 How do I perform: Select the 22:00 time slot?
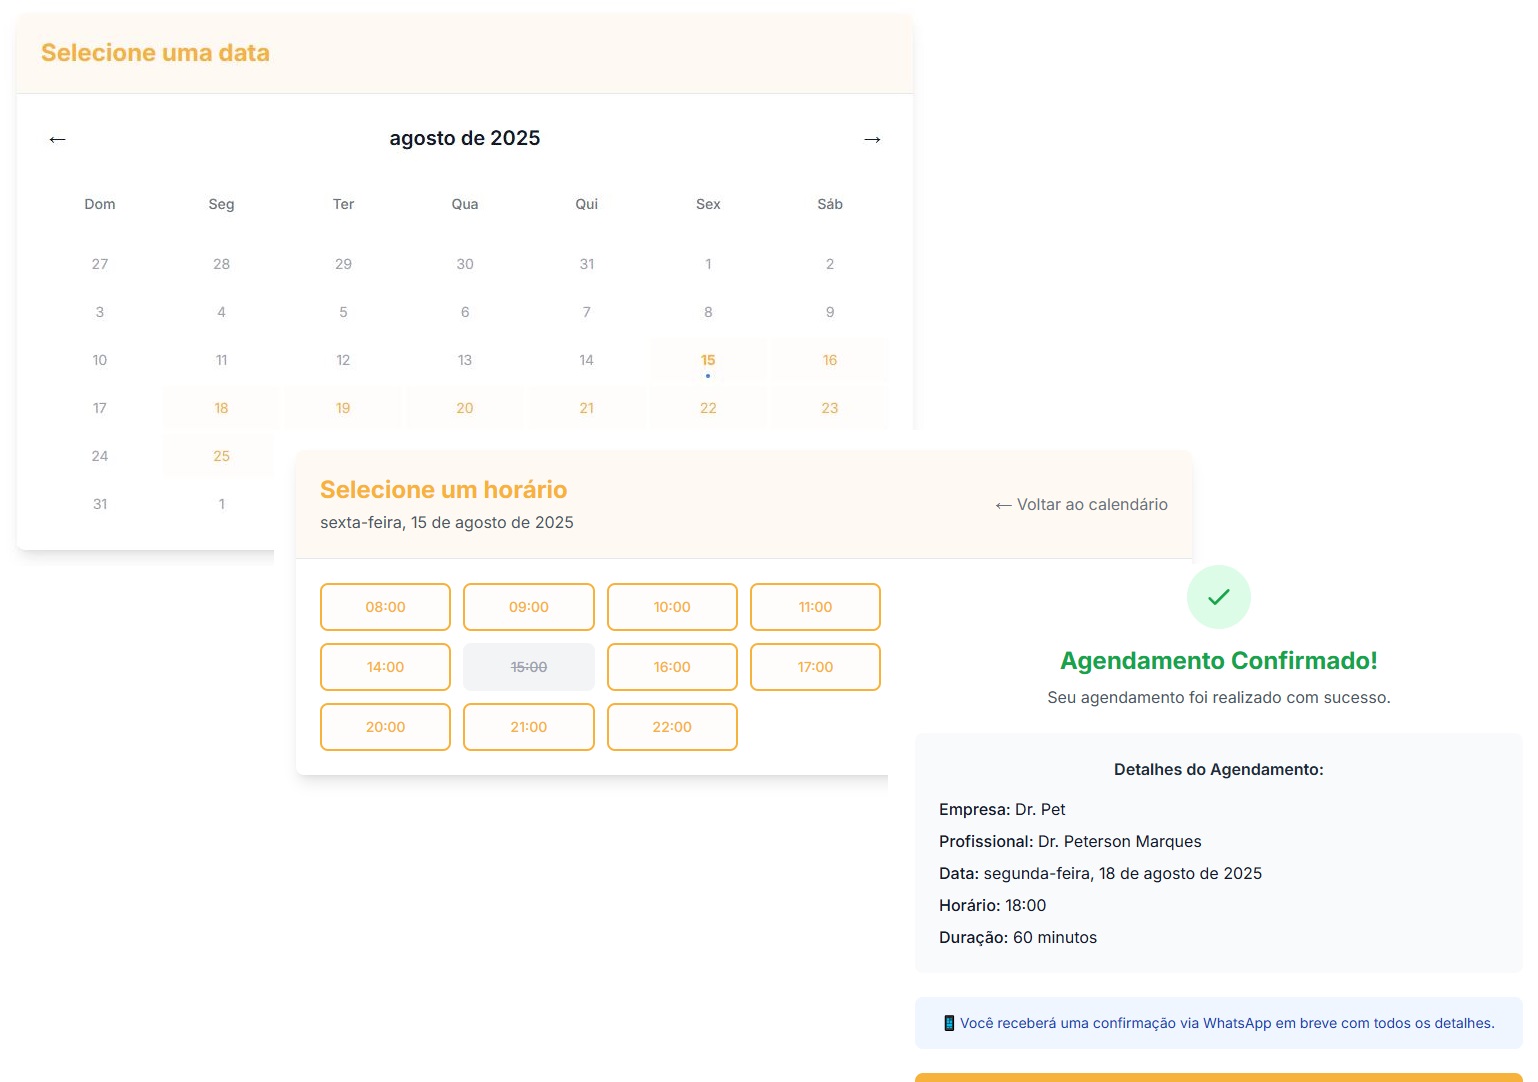pos(671,727)
